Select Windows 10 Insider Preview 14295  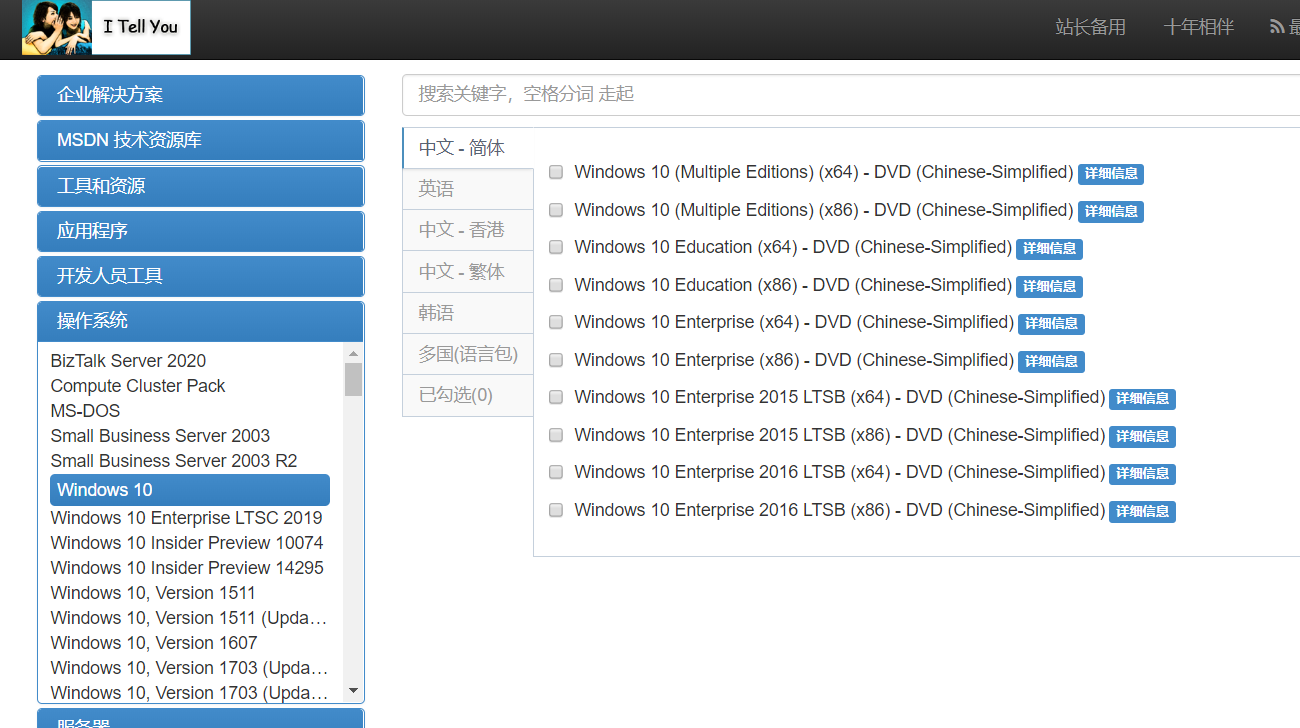[x=187, y=568]
